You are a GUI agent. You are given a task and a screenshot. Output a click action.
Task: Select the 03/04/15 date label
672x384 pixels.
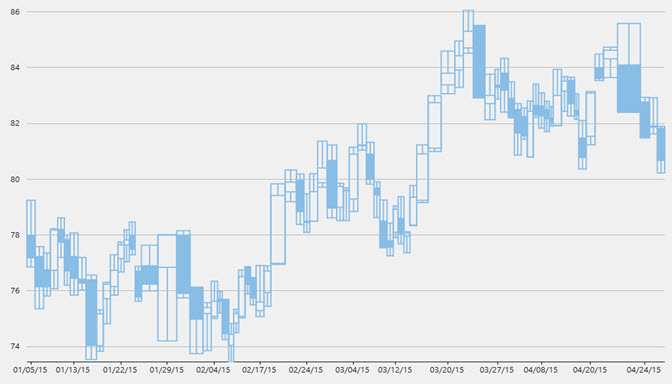[352, 370]
